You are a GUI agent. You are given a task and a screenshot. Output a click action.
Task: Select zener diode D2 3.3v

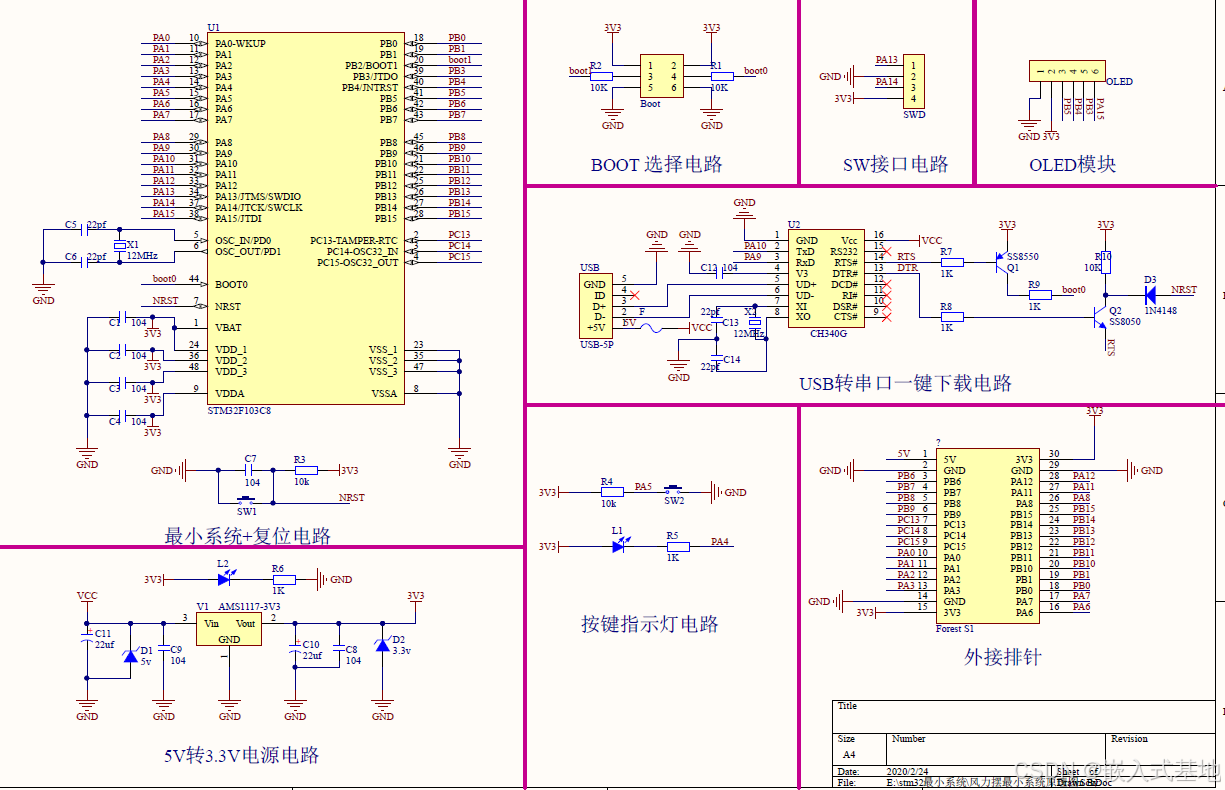coord(381,645)
